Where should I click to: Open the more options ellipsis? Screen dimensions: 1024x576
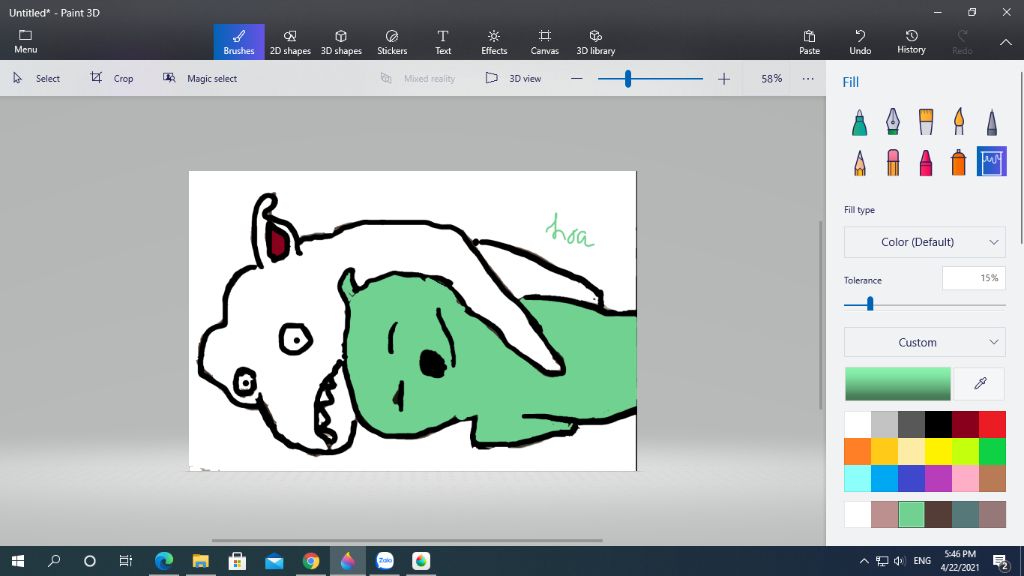(x=808, y=78)
